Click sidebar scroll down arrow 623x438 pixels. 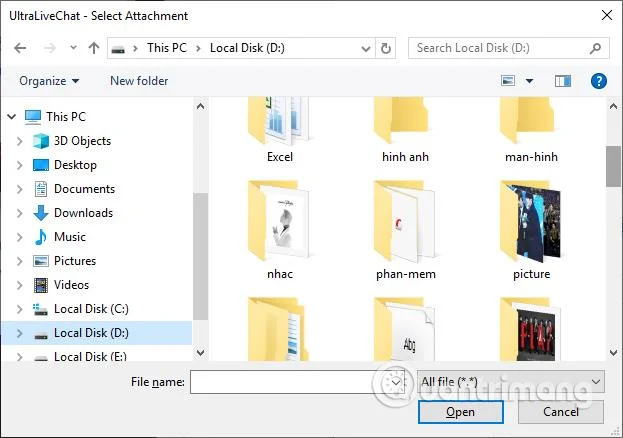coord(201,352)
